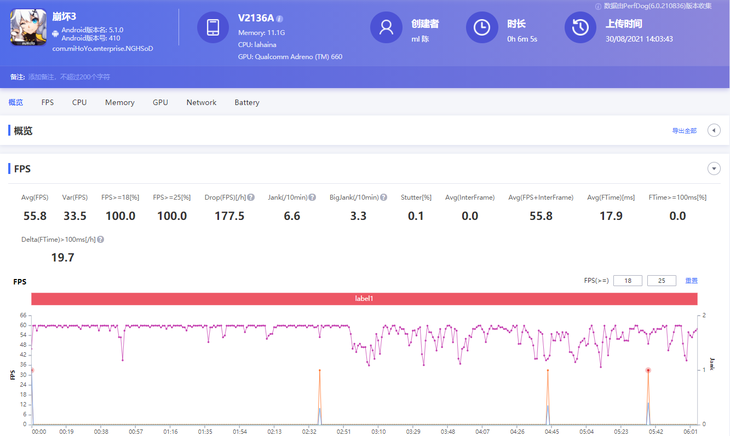Click the creator user avatar icon
Screen dimensions: 730x436
(385, 28)
